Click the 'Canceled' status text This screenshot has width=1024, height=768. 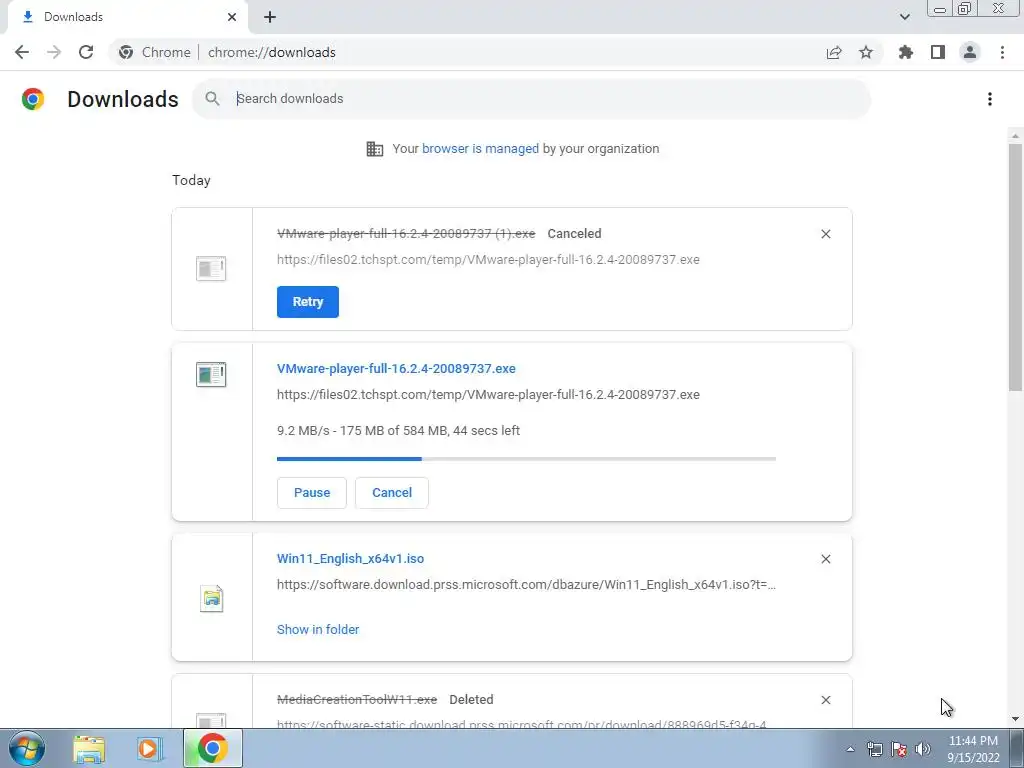[x=575, y=234]
